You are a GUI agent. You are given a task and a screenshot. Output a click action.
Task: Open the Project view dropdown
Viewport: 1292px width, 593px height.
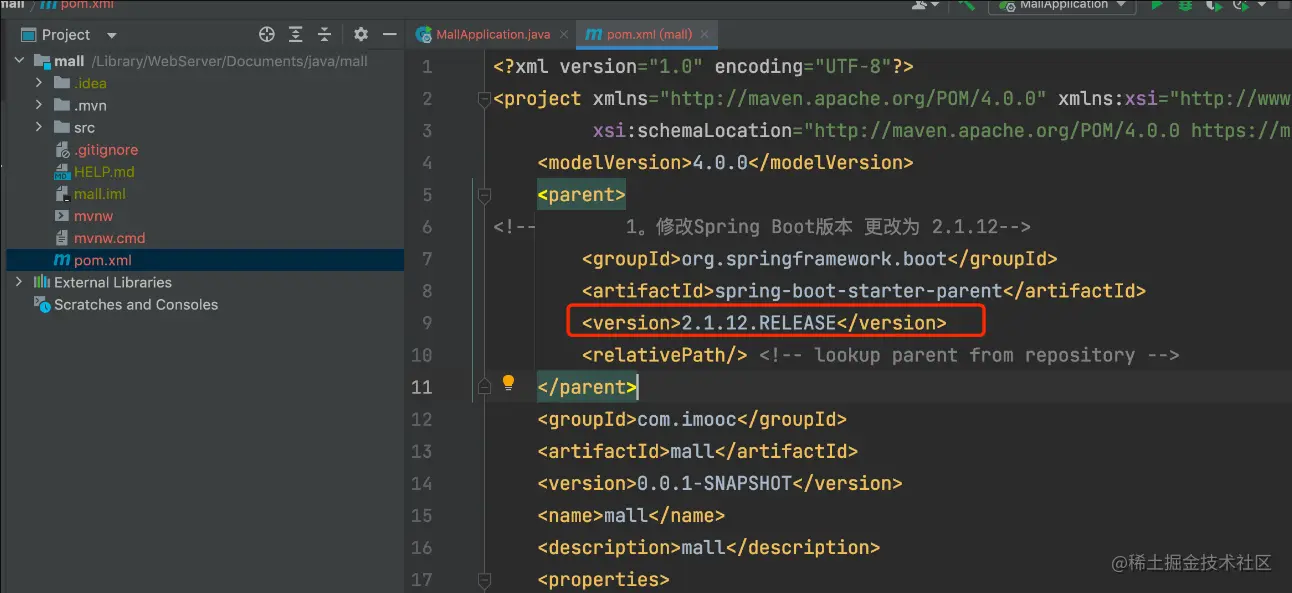[111, 35]
